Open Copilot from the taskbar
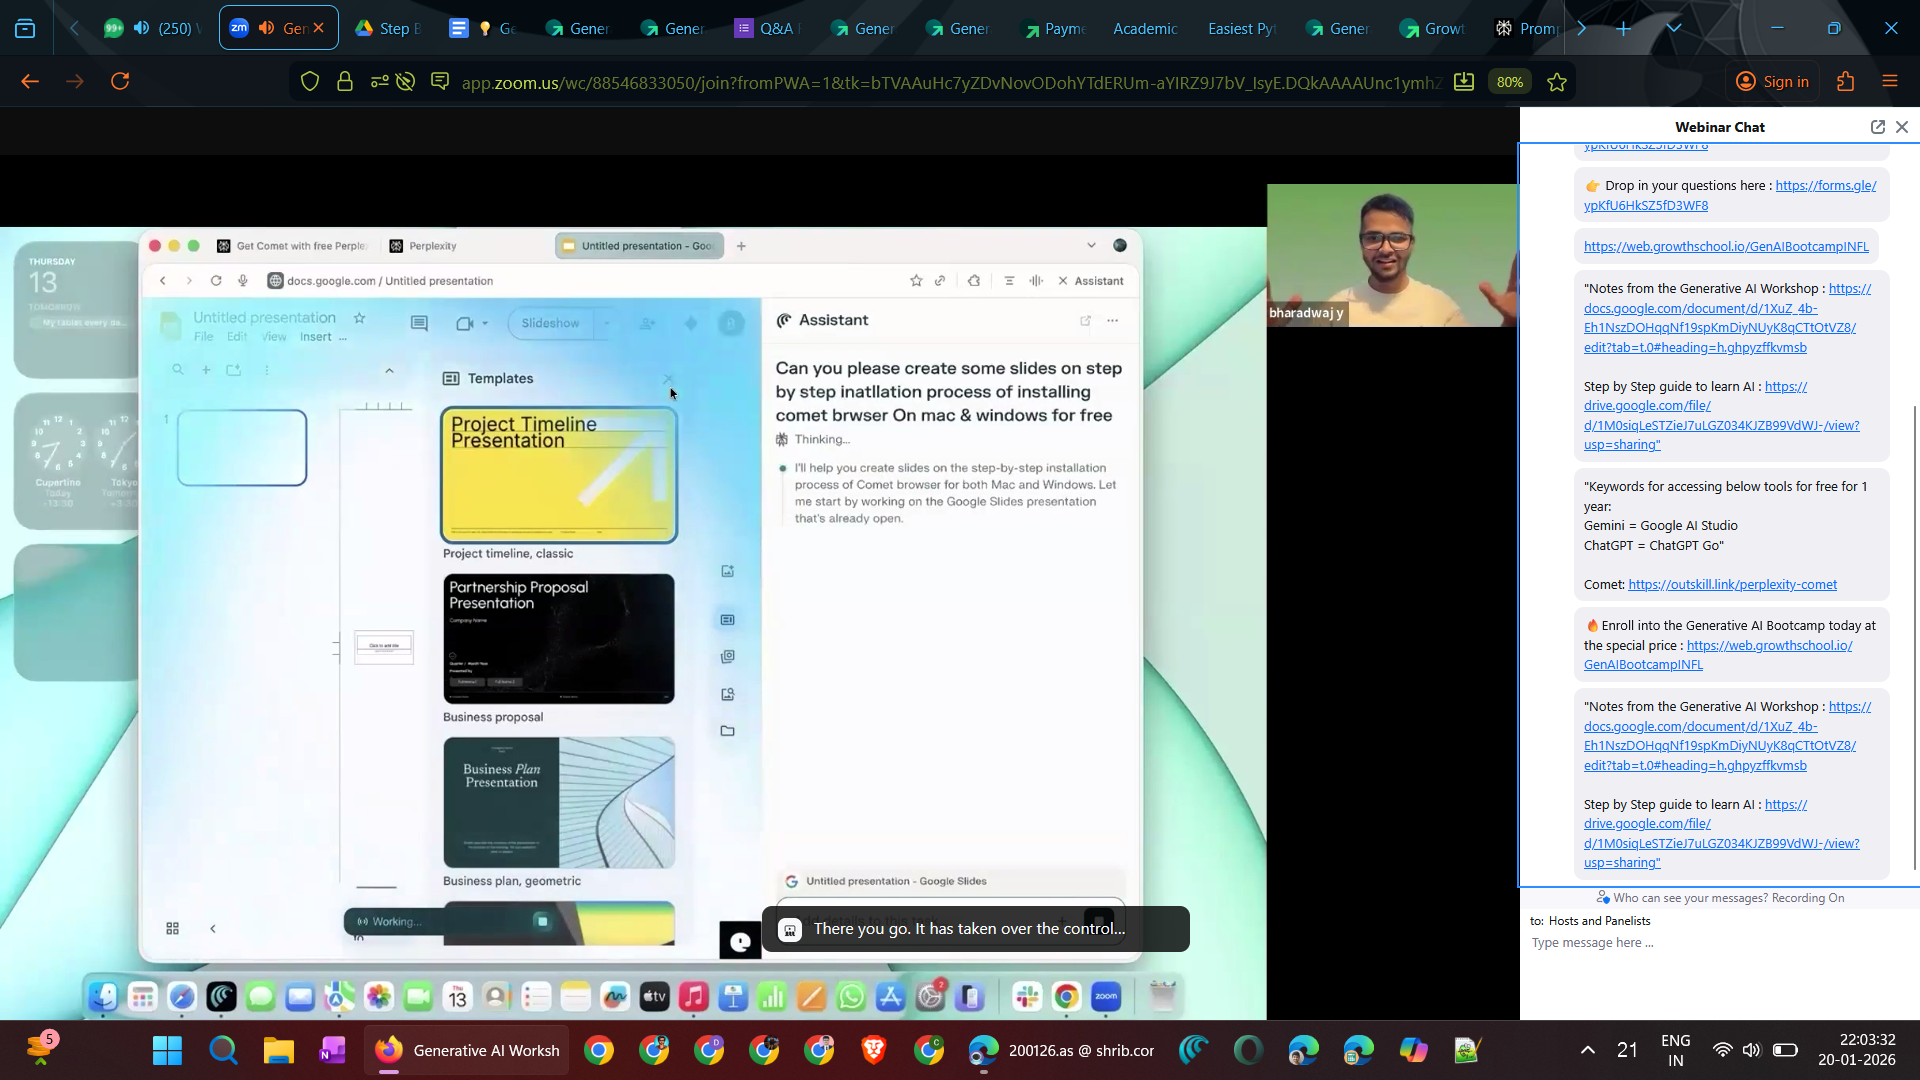 click(1413, 1051)
